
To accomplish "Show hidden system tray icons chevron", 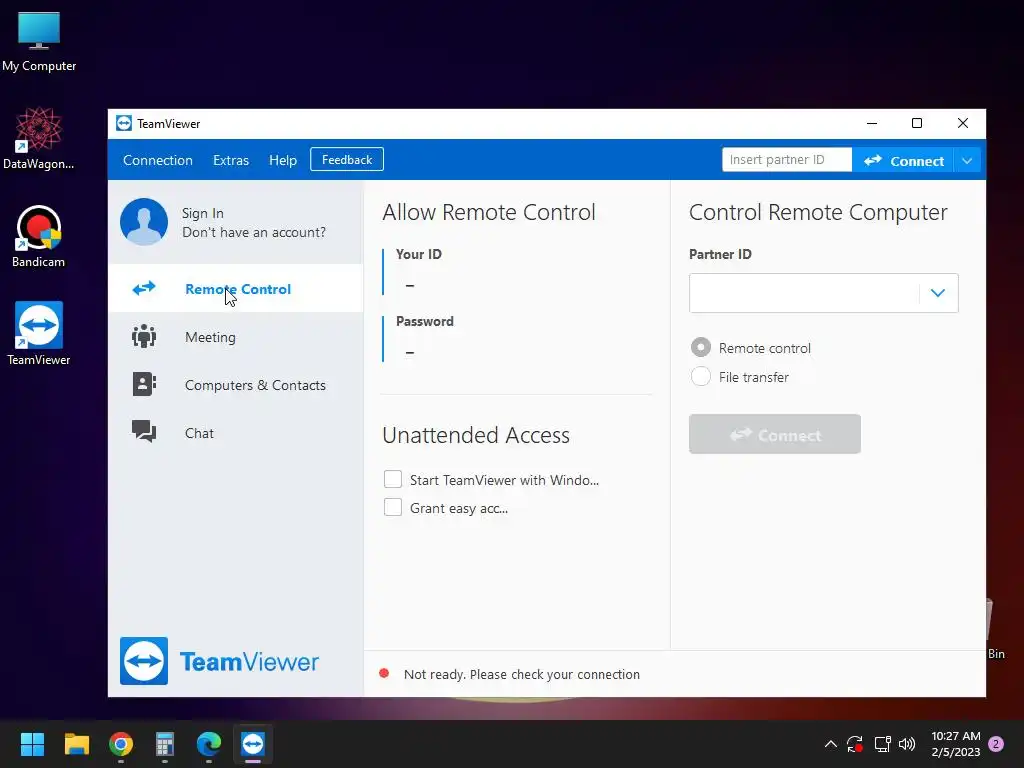I will (831, 744).
